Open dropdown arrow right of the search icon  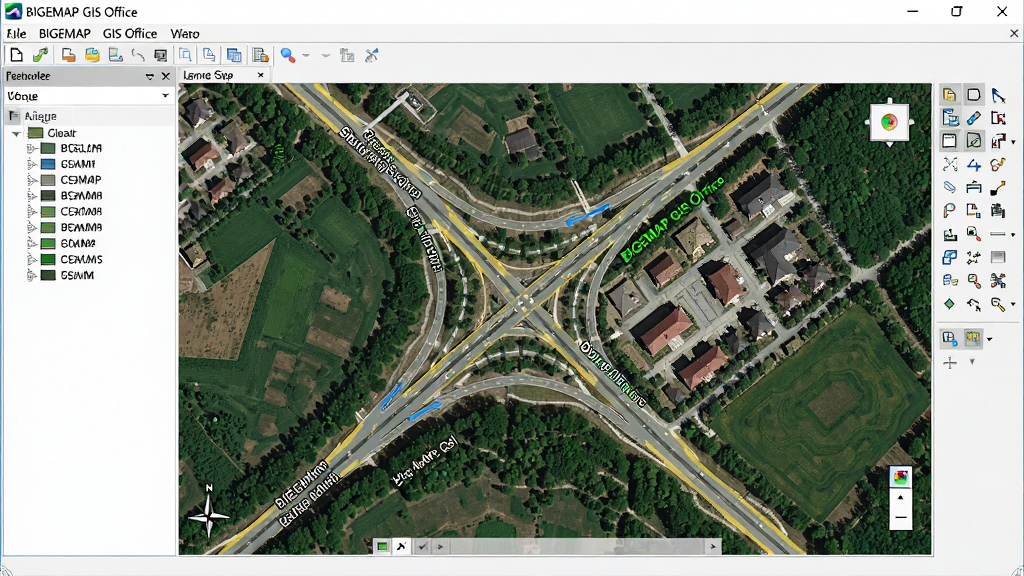[306, 56]
